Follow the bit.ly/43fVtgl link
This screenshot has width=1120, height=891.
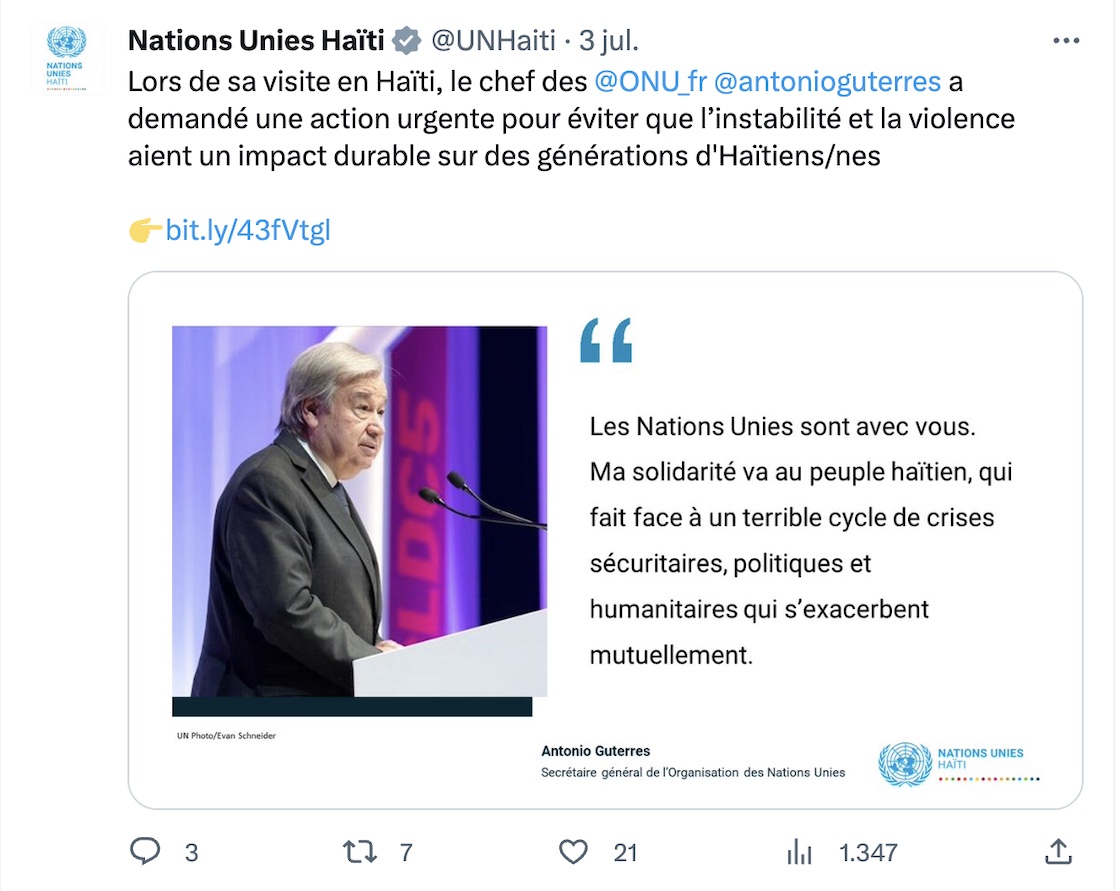tap(247, 231)
